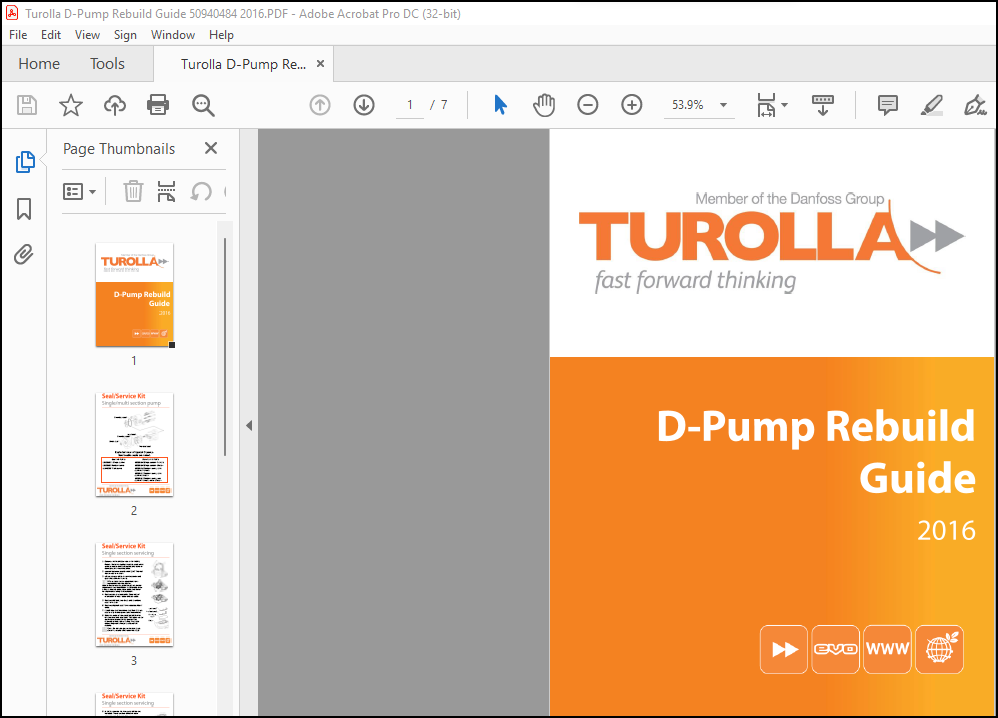The height and width of the screenshot is (718, 998).
Task: Go to next page arrow icon
Action: click(364, 105)
